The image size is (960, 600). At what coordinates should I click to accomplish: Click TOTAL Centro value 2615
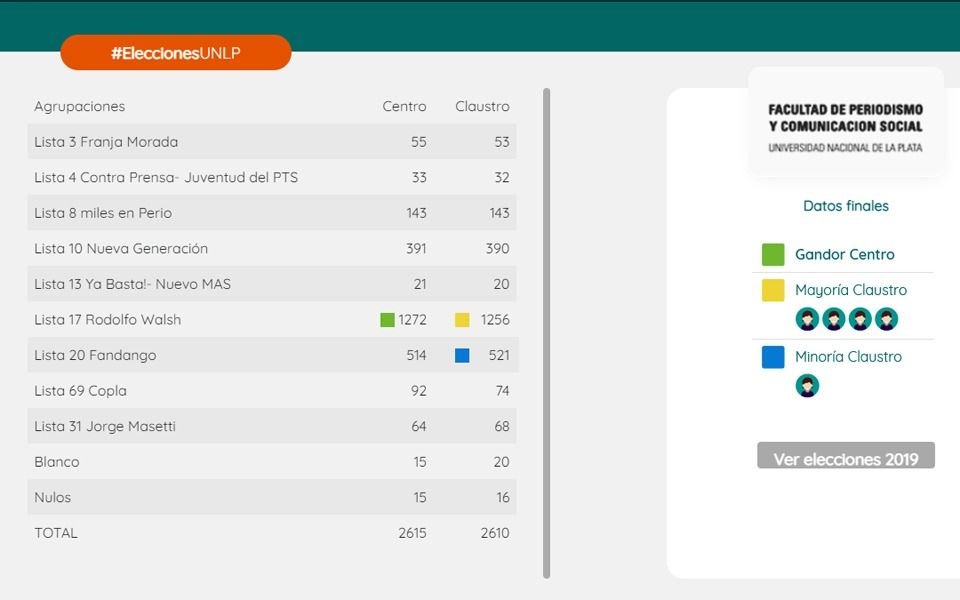412,533
